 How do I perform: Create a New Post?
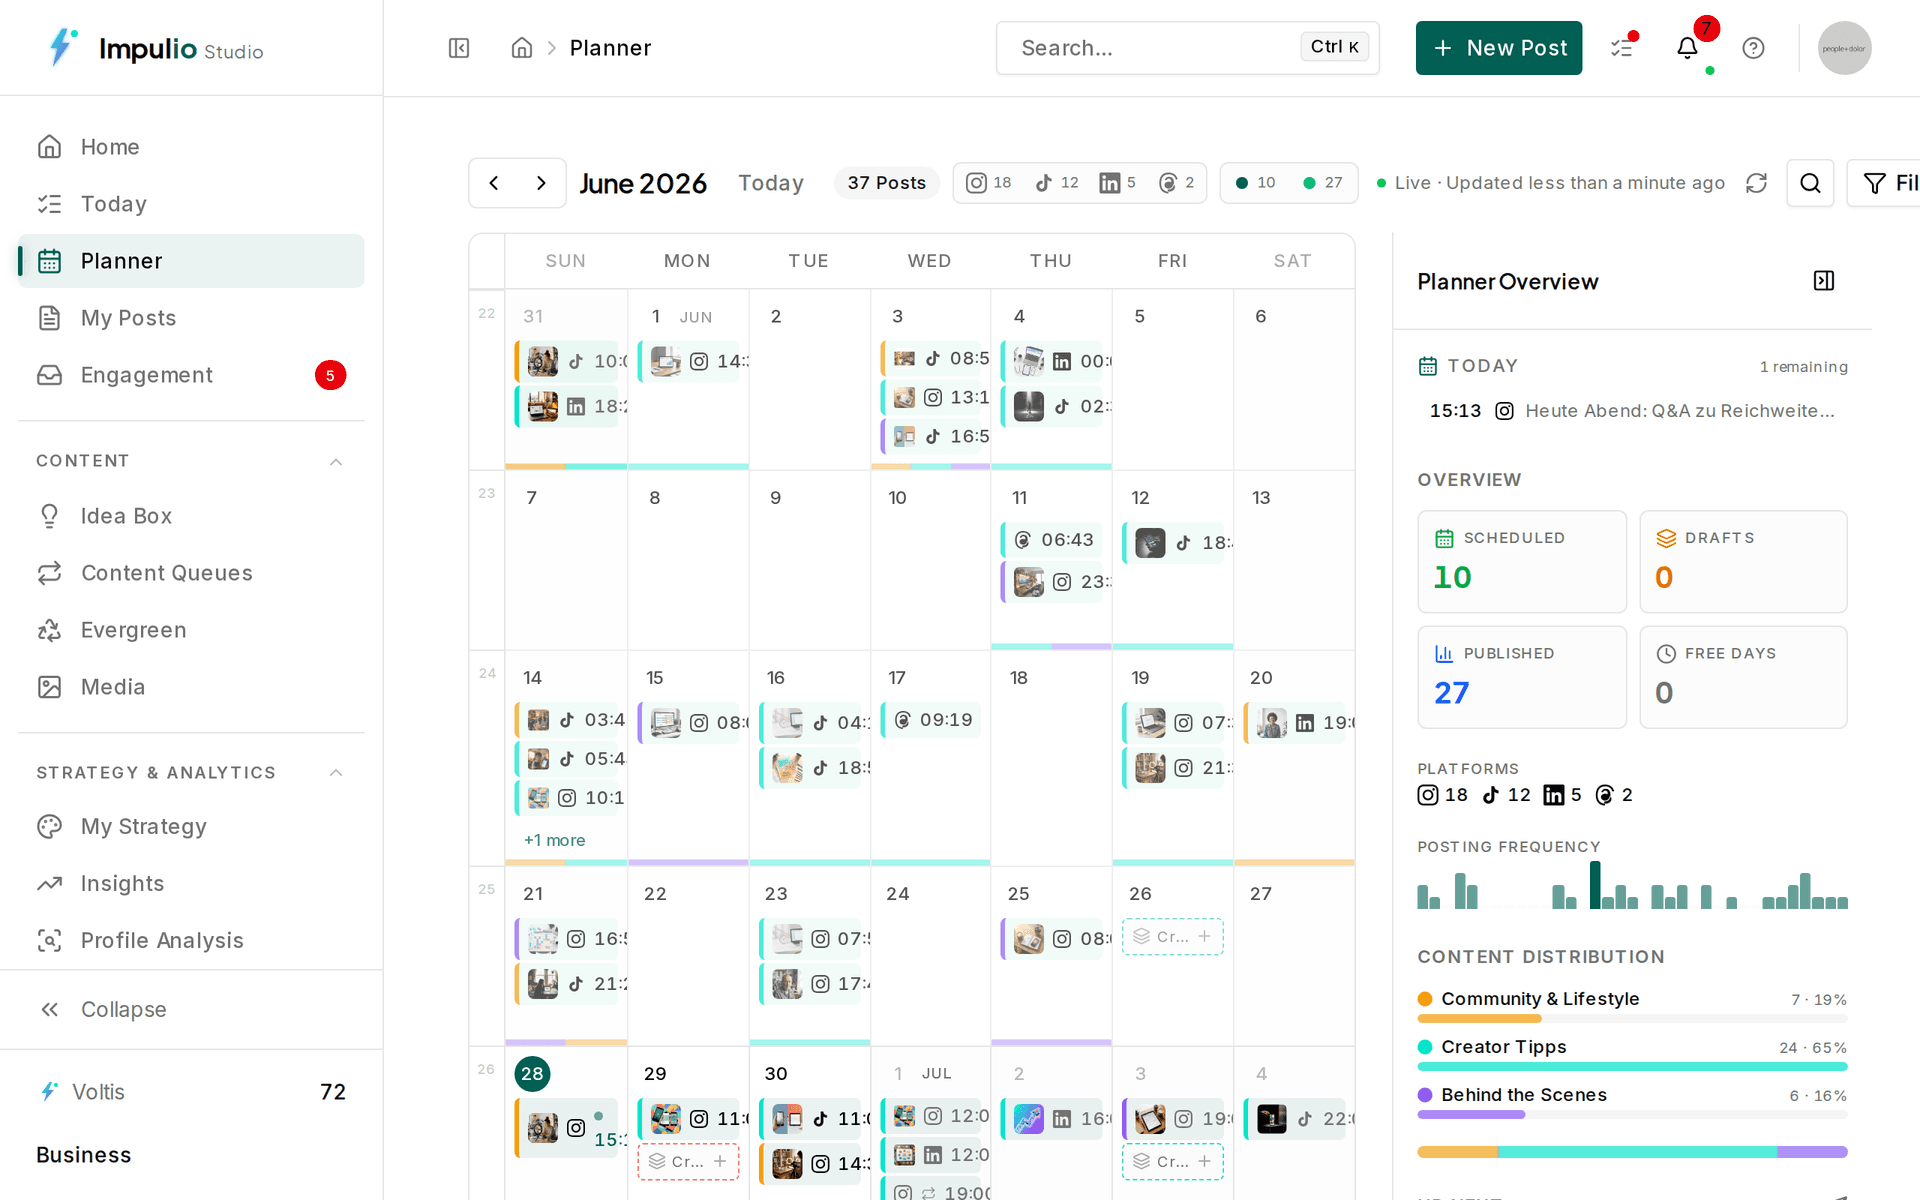(x=1498, y=48)
